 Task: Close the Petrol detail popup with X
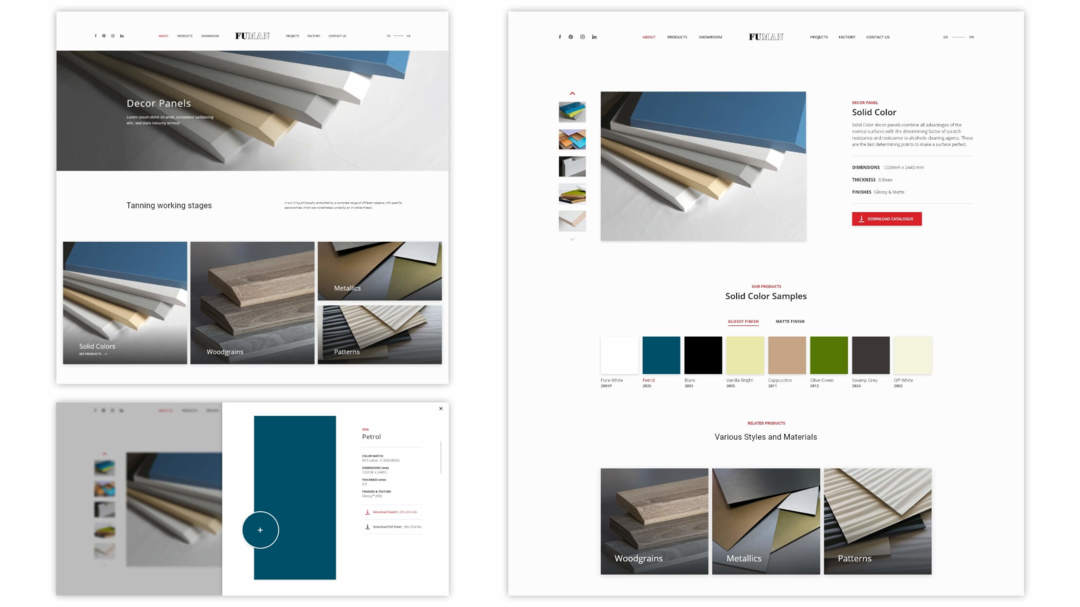441,409
